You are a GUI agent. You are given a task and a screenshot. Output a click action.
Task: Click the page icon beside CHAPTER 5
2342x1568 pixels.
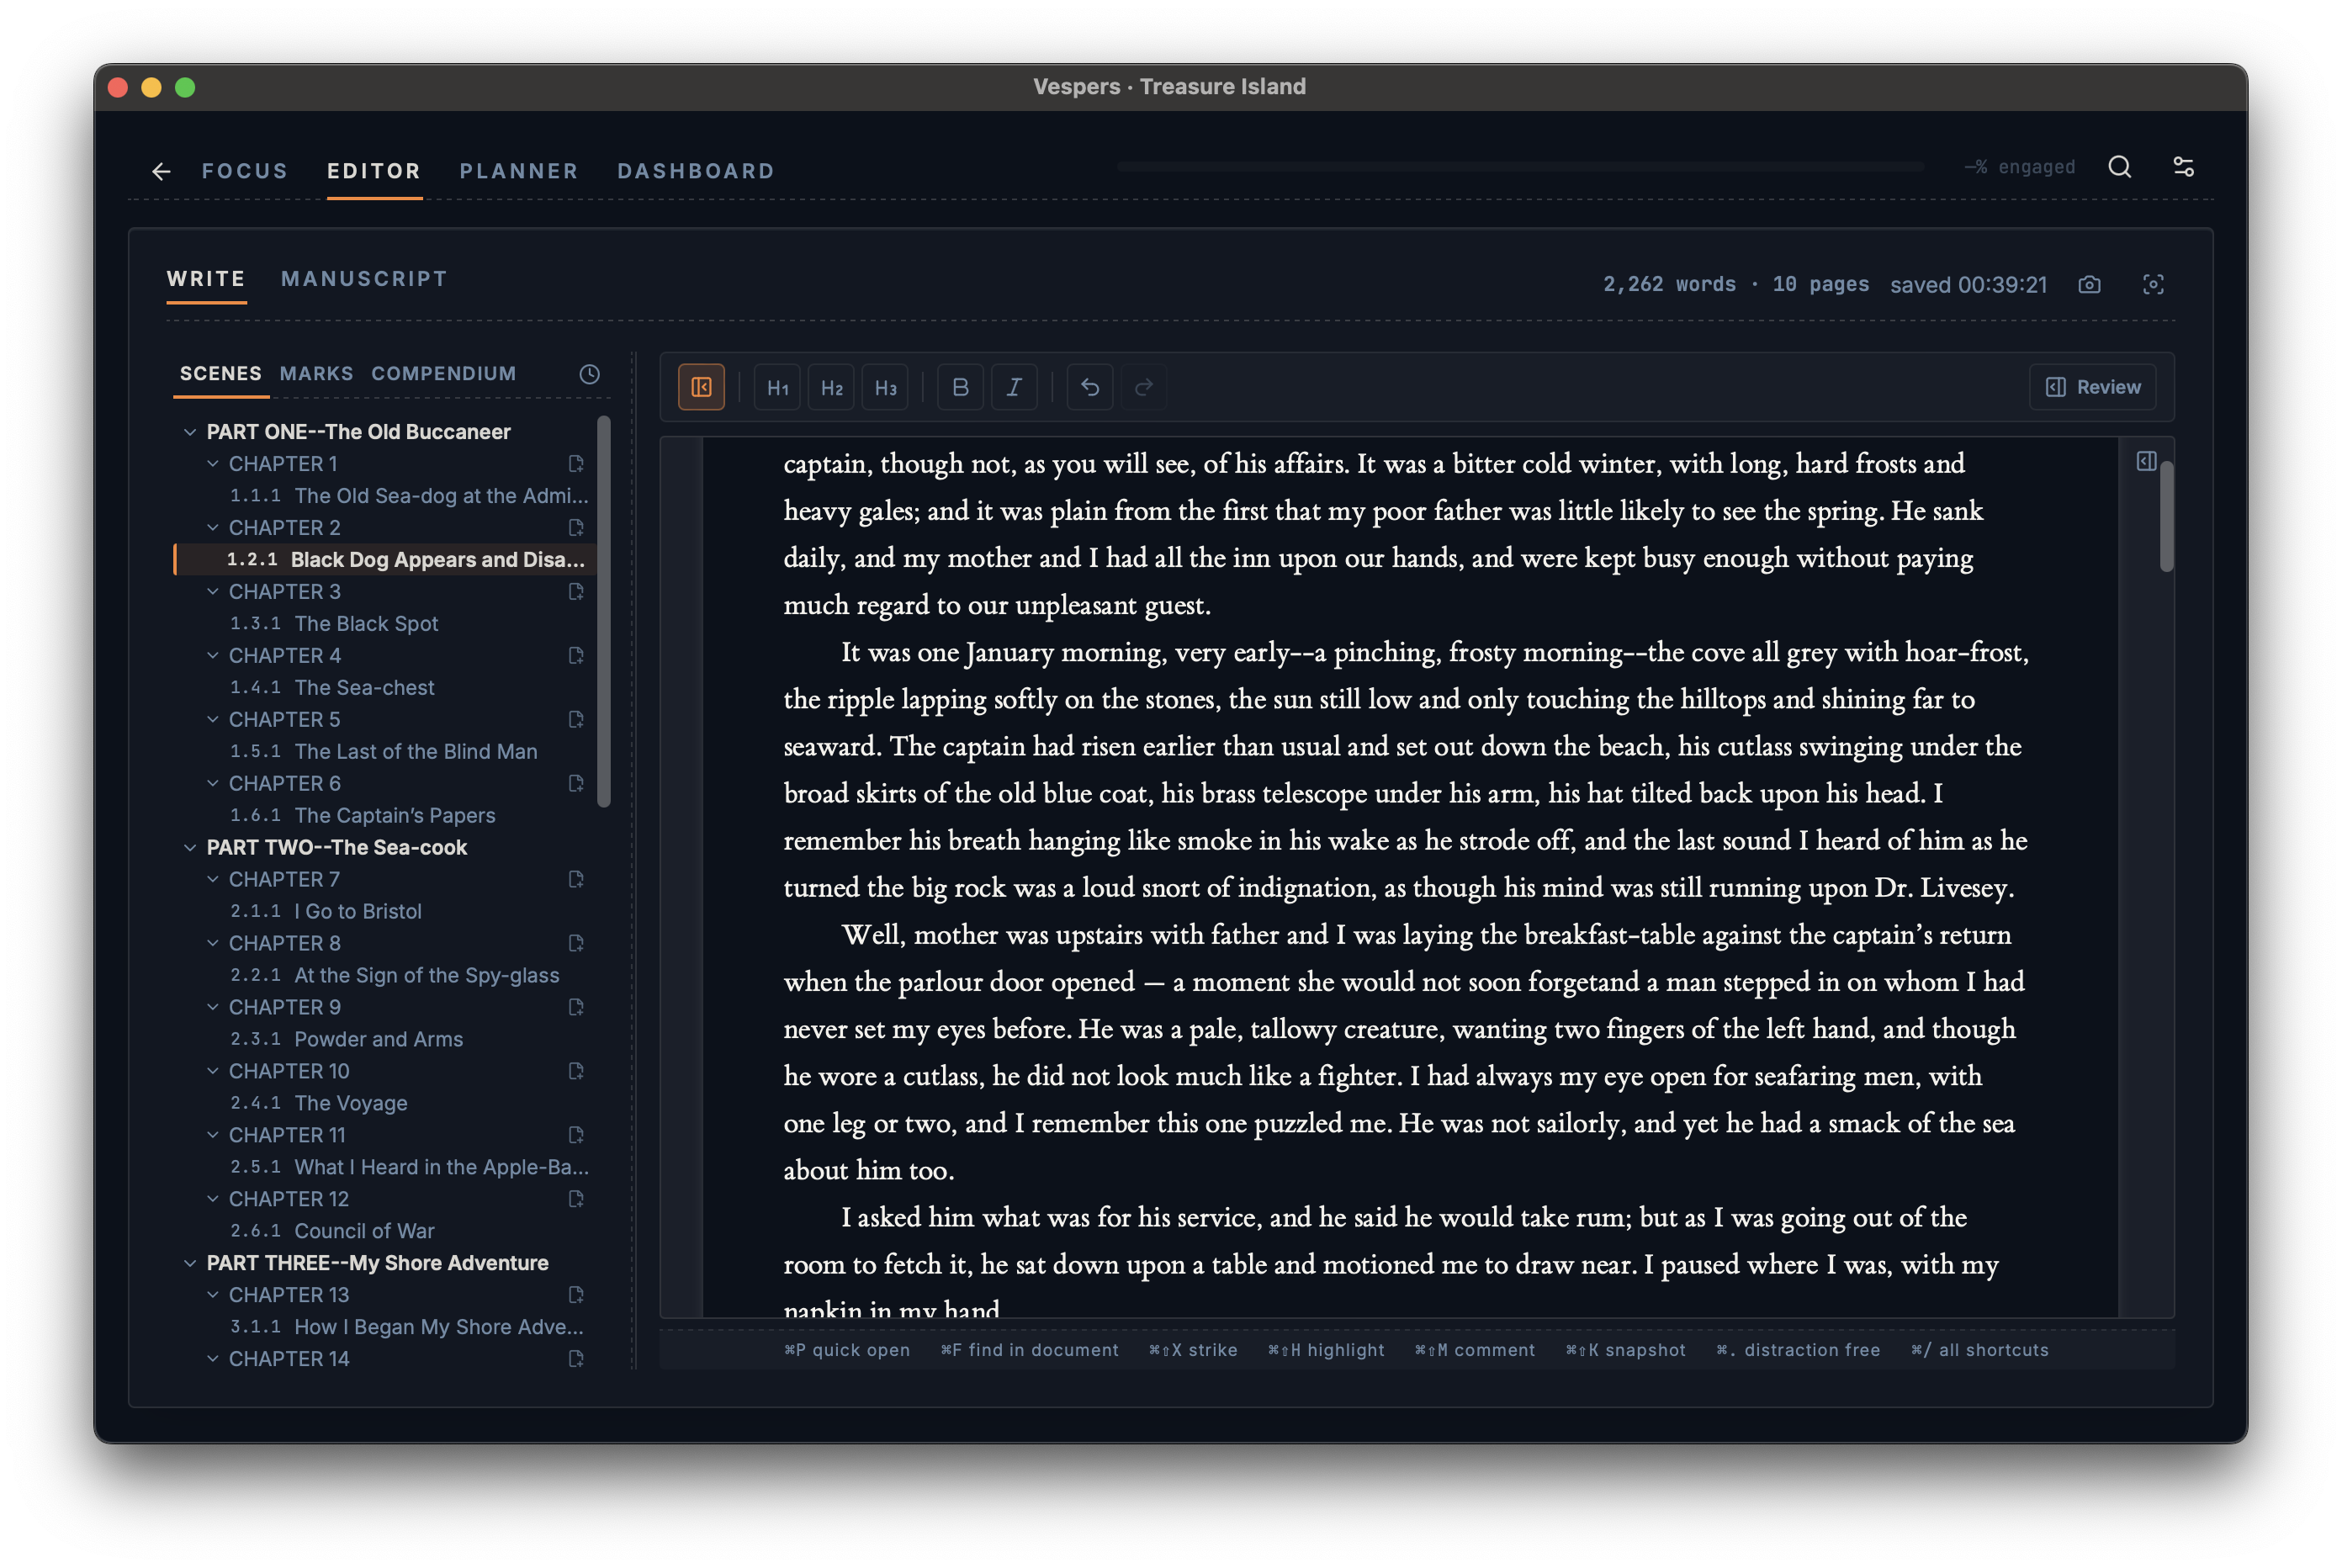(576, 720)
